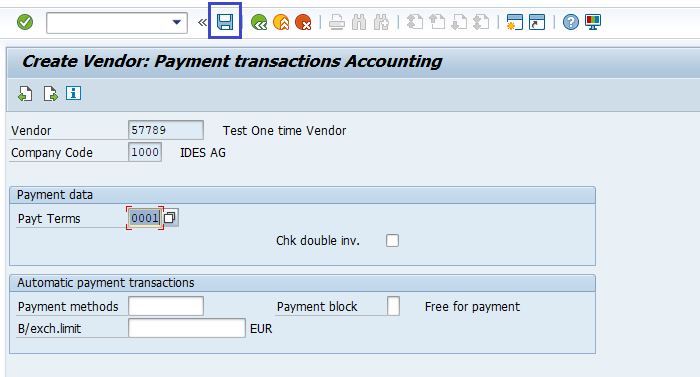Viewport: 700px width, 377px height.
Task: Click the 'Chk double inv.' label
Action: click(318, 240)
